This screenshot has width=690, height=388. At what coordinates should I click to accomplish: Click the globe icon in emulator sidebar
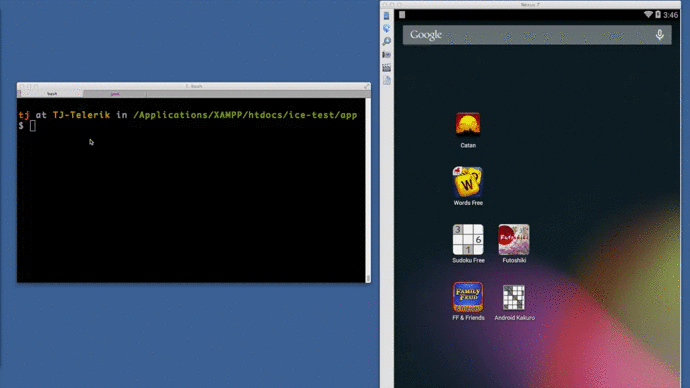pos(386,28)
